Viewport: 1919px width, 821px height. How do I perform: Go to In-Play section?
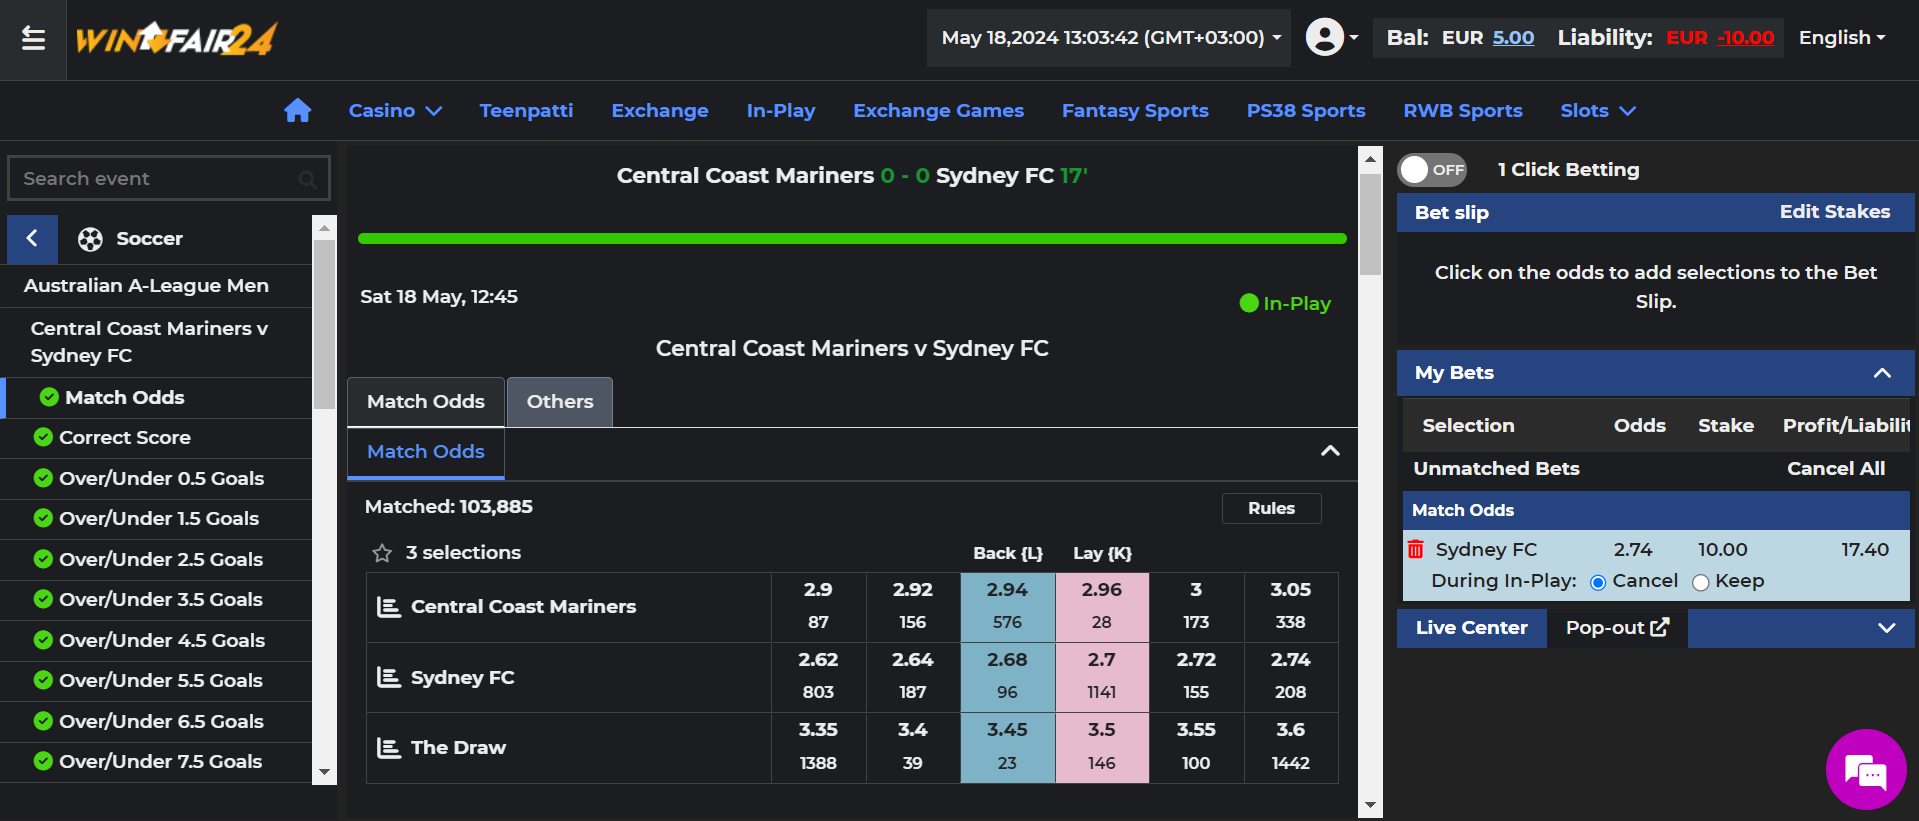coord(781,111)
